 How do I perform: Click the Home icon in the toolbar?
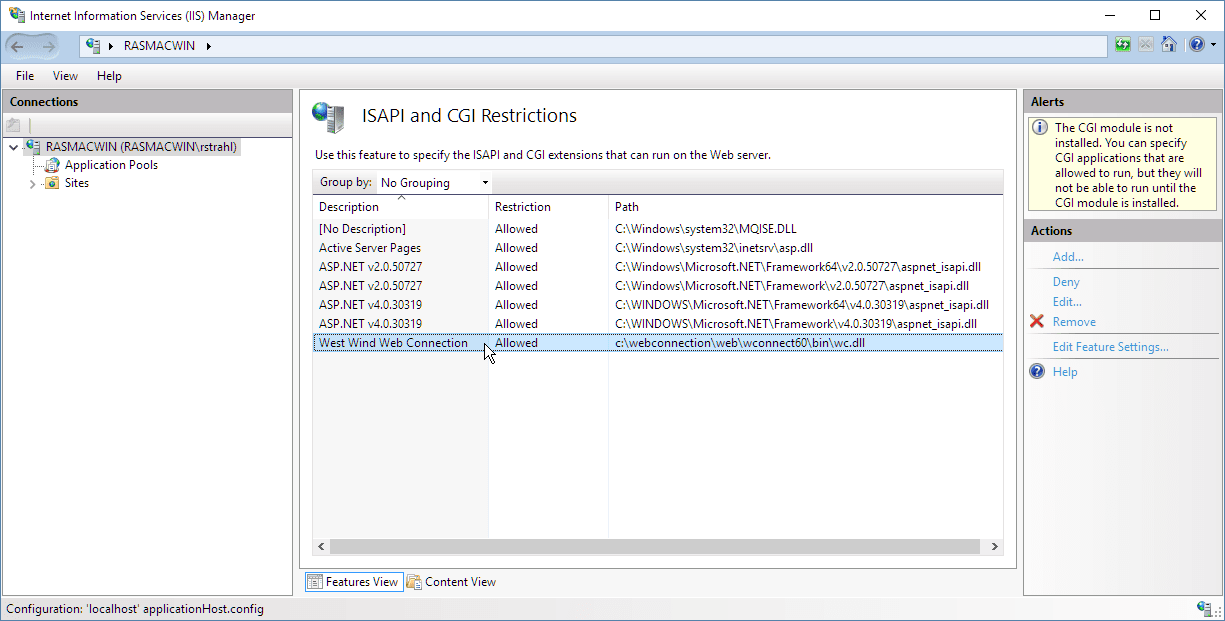point(1169,45)
